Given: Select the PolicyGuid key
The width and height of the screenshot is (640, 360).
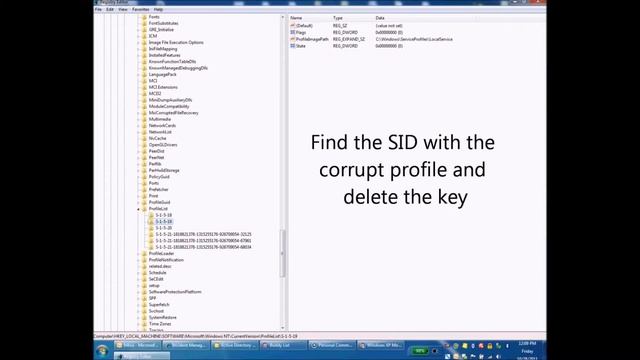Looking at the screenshot, I should coord(159,177).
